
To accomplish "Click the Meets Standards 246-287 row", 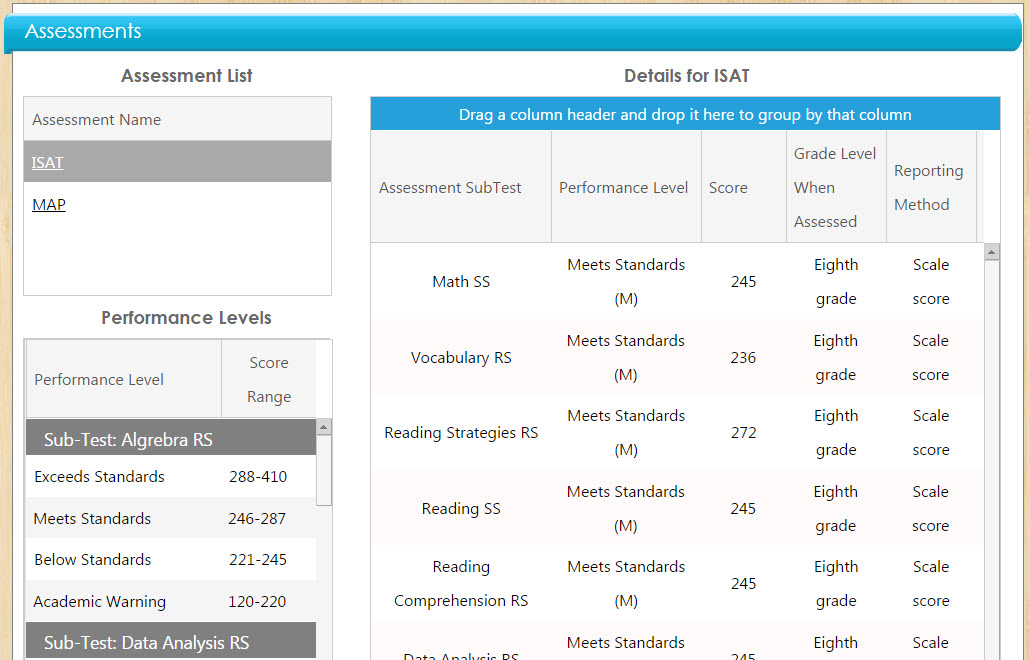I will pos(171,518).
